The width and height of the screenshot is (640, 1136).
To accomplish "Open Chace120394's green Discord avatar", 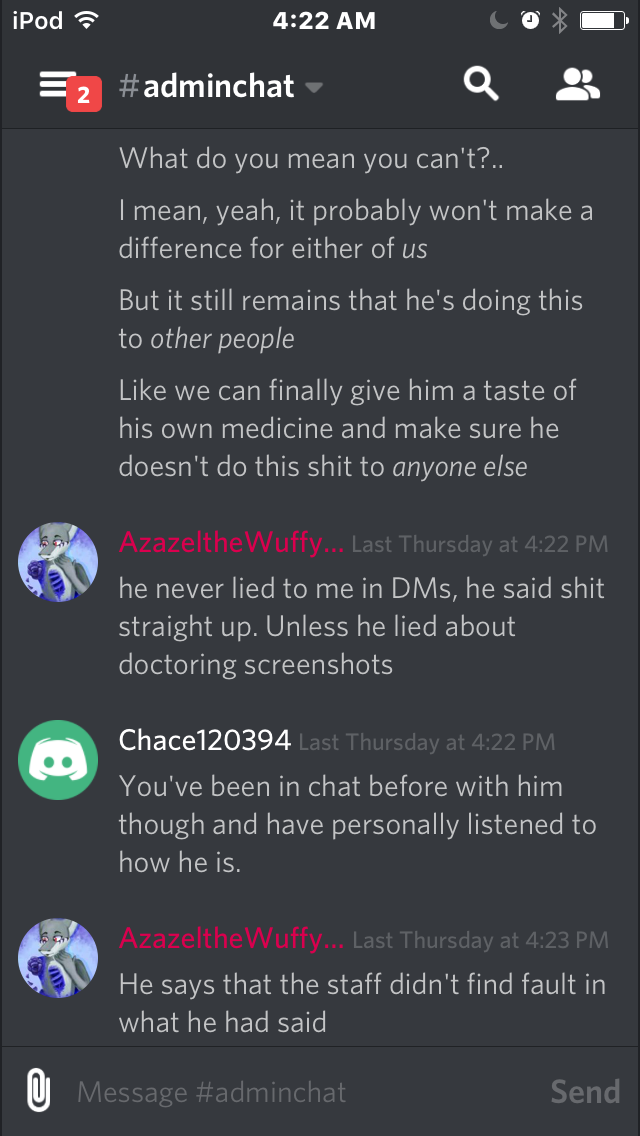I will click(x=58, y=760).
